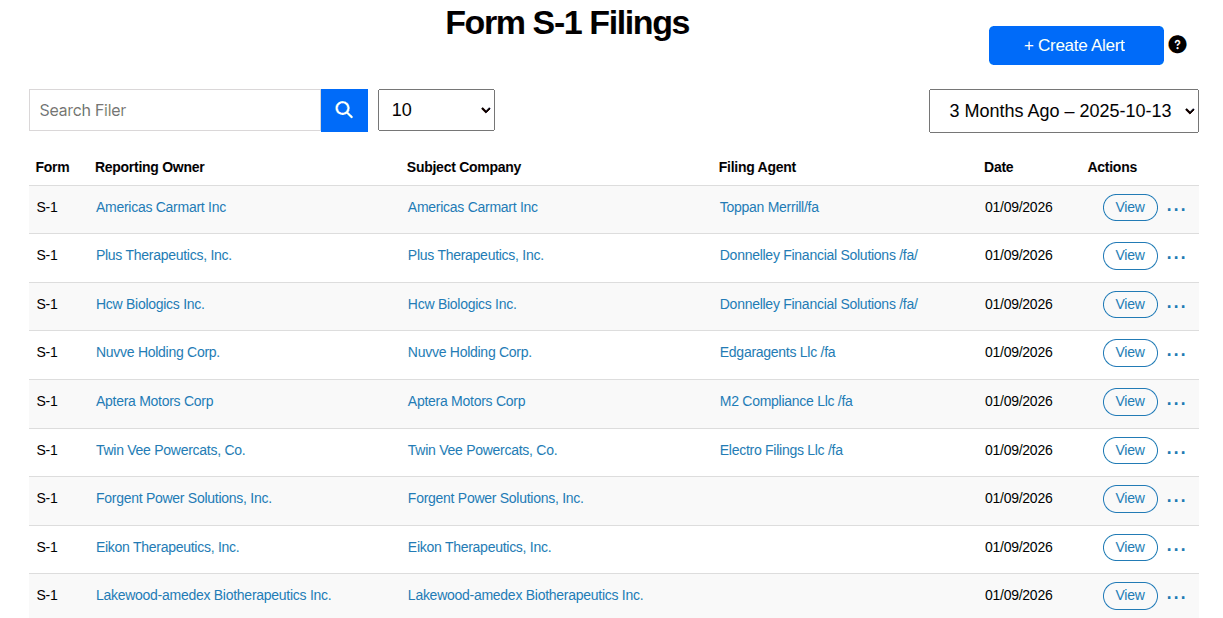The height and width of the screenshot is (618, 1223).
Task: Open Aptera Motors Corp reporting owner link
Action: coord(155,401)
